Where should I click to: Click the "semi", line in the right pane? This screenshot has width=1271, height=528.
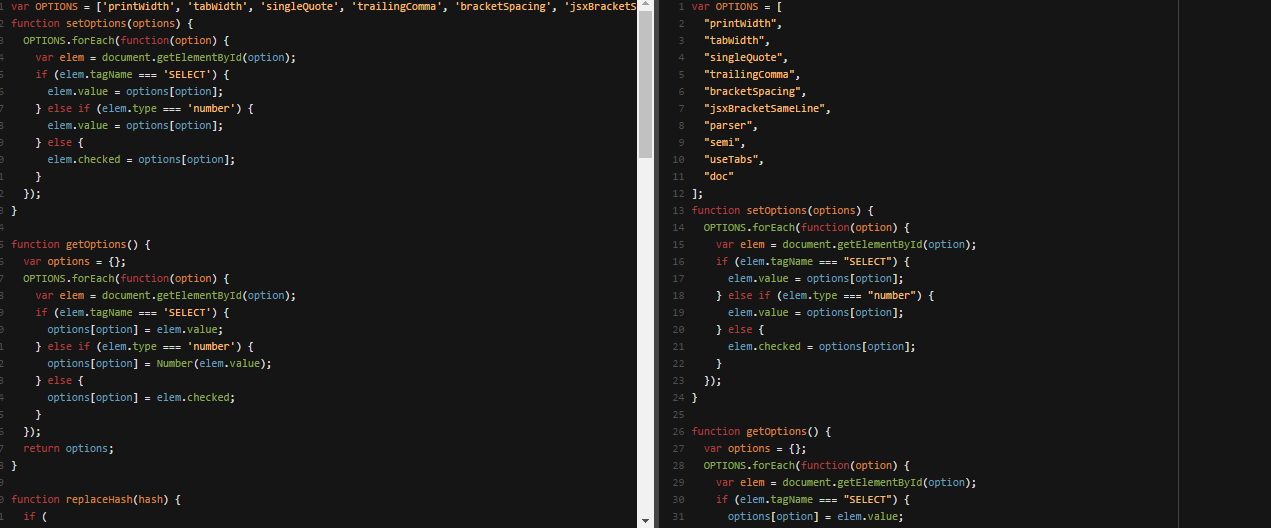[x=725, y=142]
